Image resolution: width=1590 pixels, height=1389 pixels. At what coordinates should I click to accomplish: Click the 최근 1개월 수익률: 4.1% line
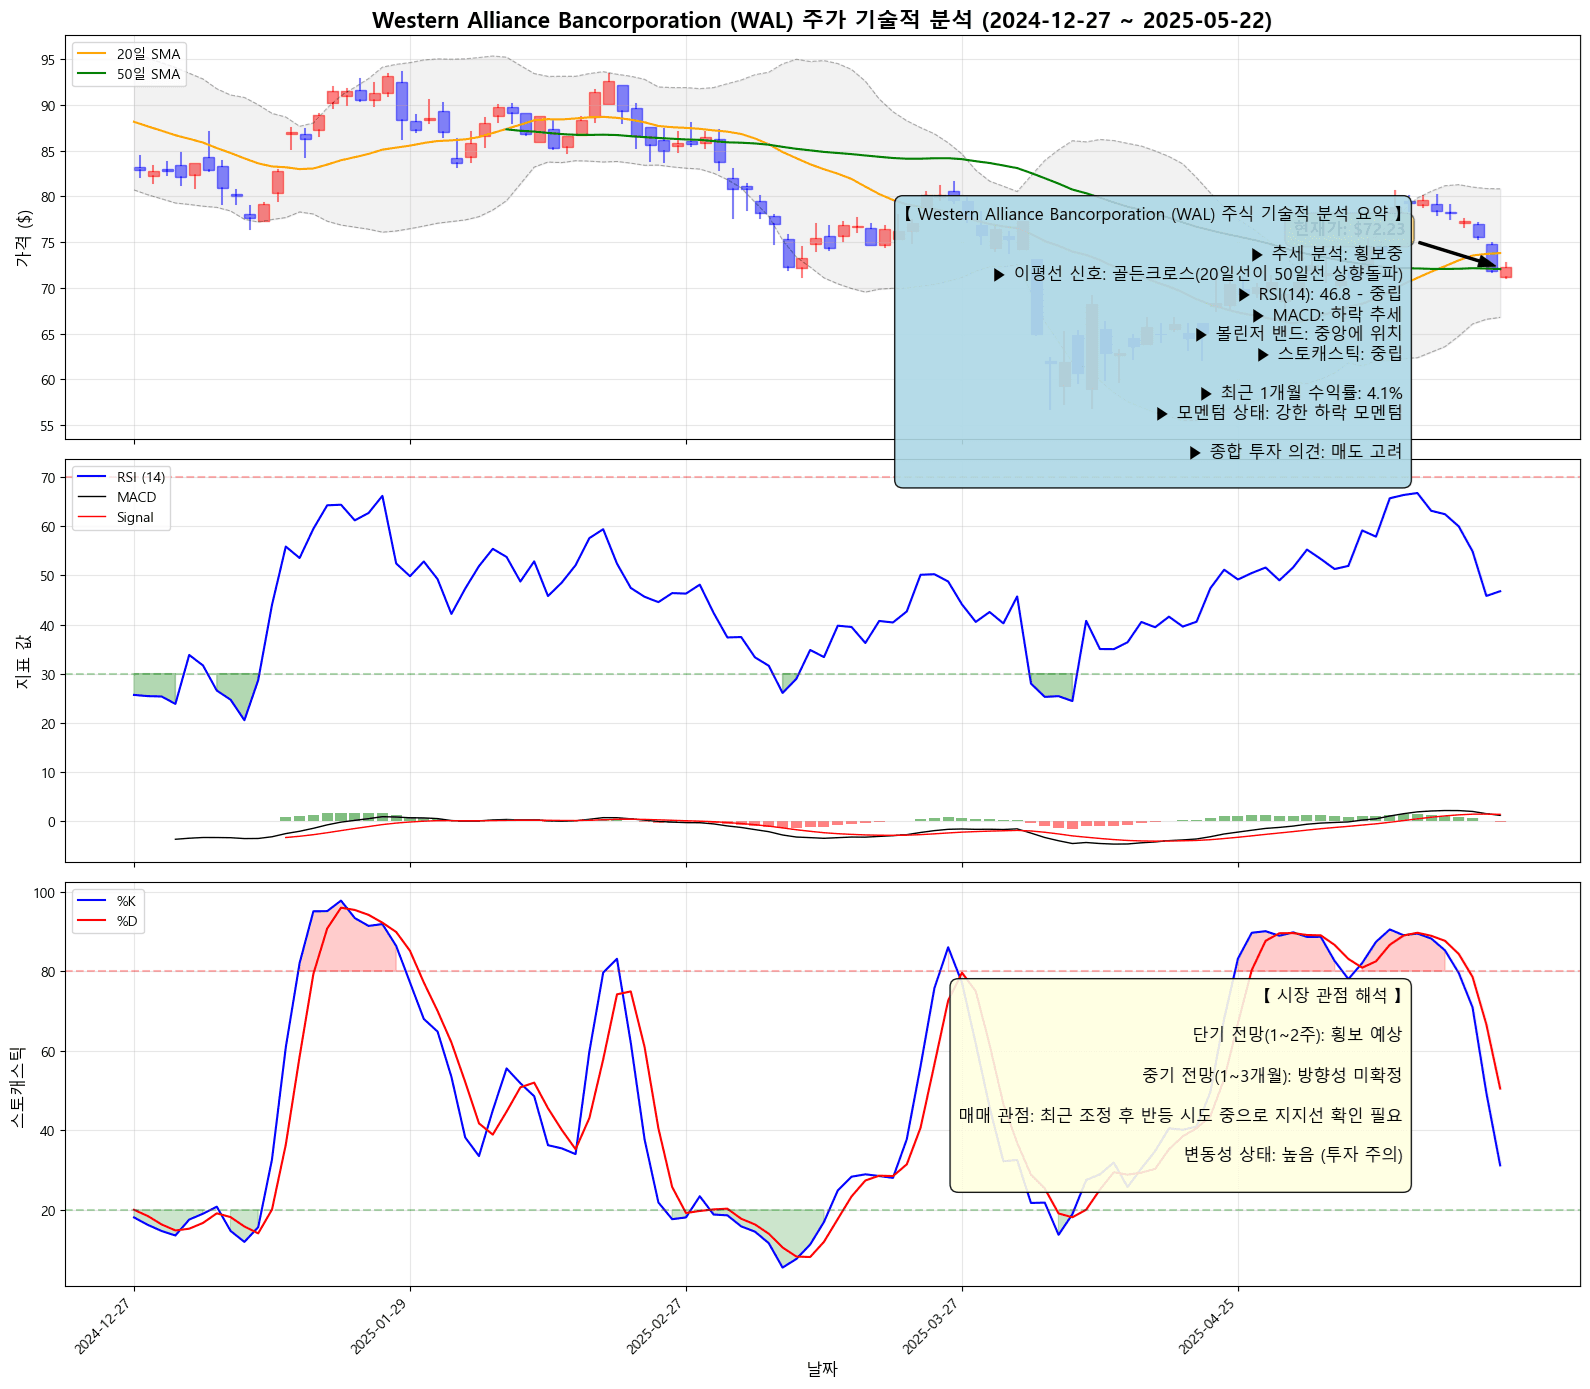(x=1301, y=393)
